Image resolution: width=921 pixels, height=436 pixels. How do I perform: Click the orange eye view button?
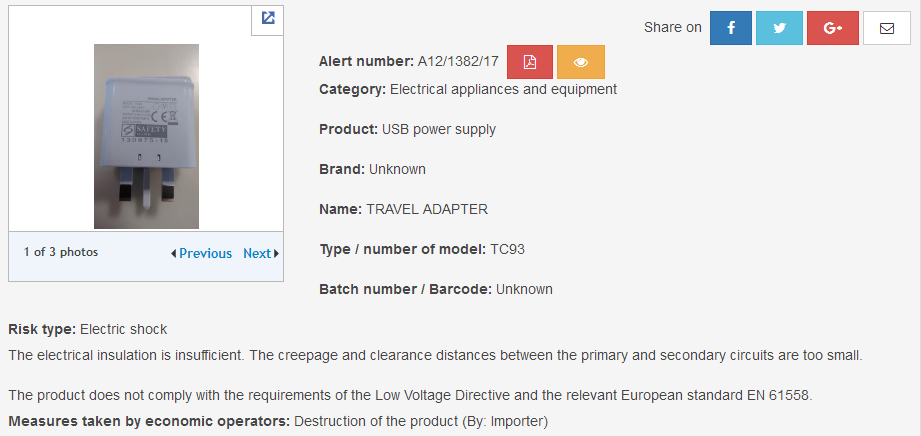click(x=581, y=62)
